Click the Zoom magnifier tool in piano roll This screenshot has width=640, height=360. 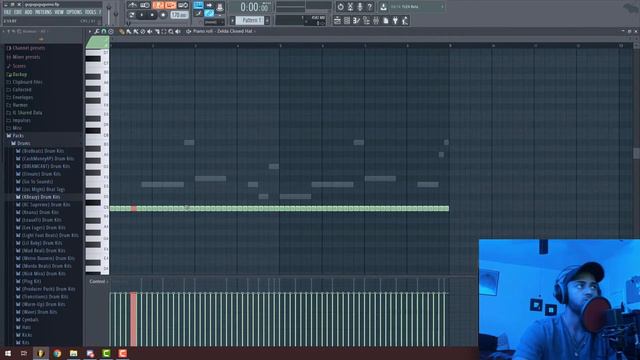171,31
